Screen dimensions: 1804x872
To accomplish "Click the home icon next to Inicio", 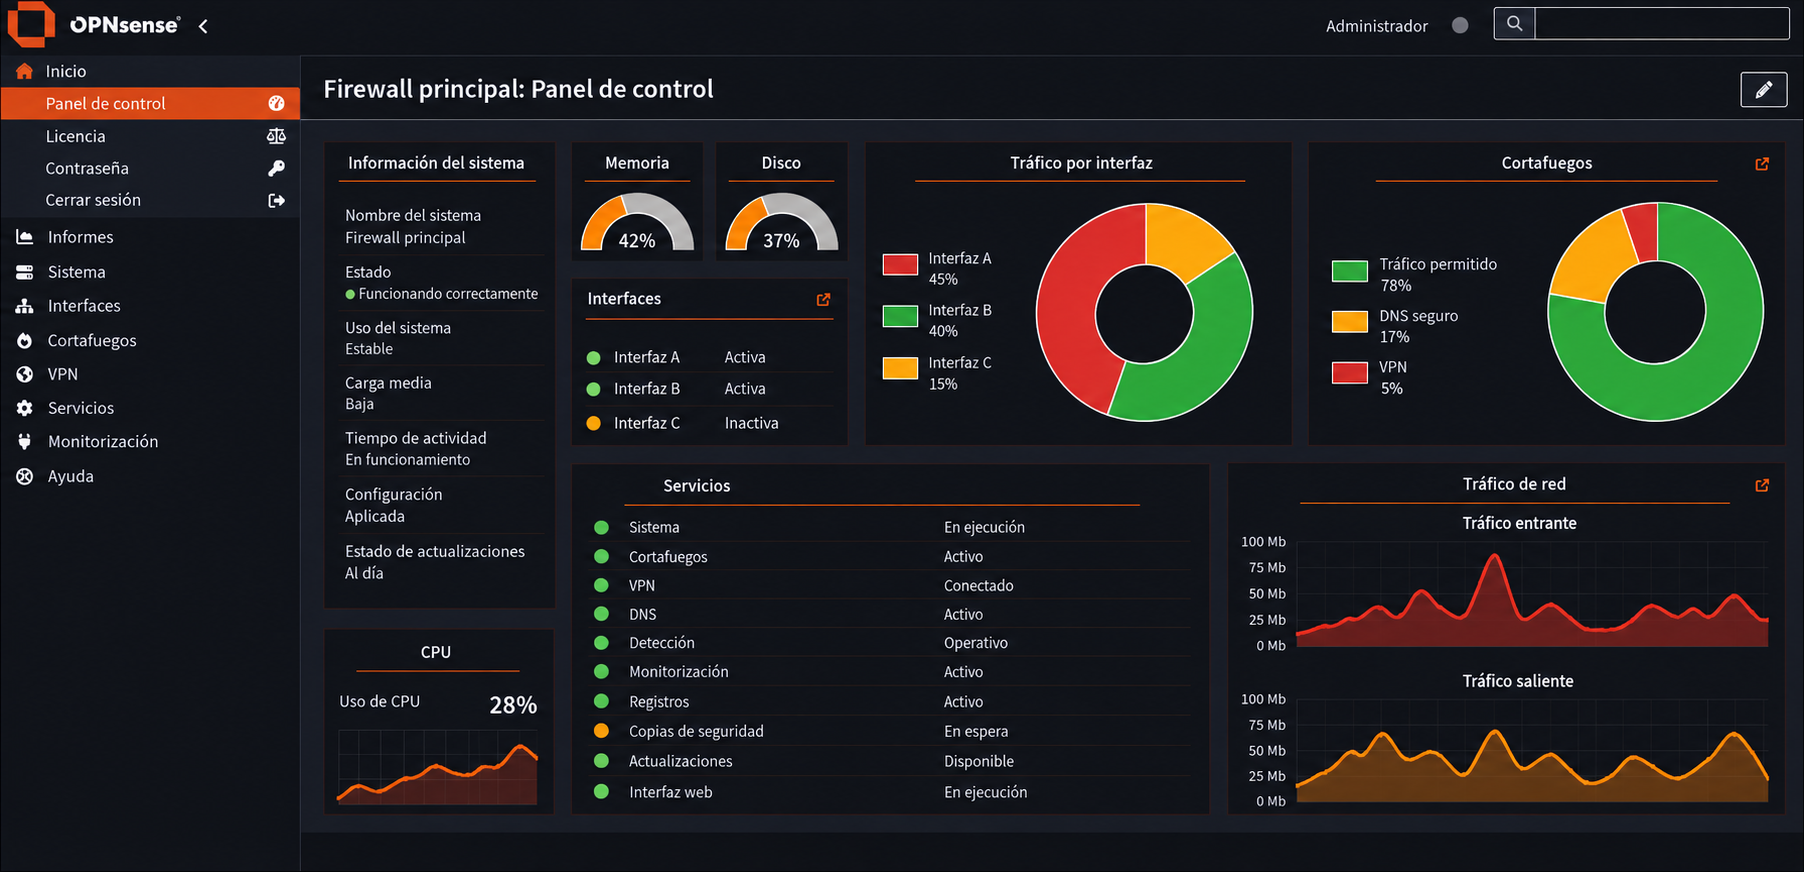I will pos(24,71).
